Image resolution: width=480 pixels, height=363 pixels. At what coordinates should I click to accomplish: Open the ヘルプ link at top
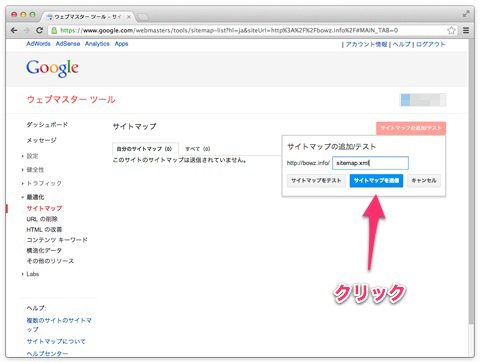tap(401, 44)
